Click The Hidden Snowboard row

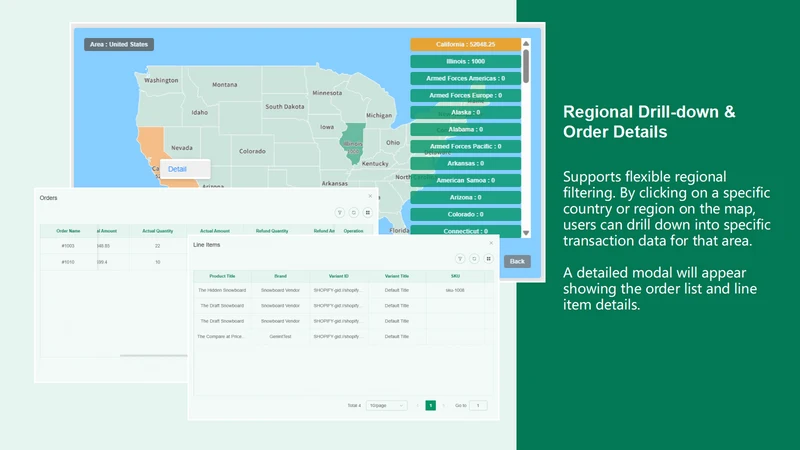[x=343, y=290]
